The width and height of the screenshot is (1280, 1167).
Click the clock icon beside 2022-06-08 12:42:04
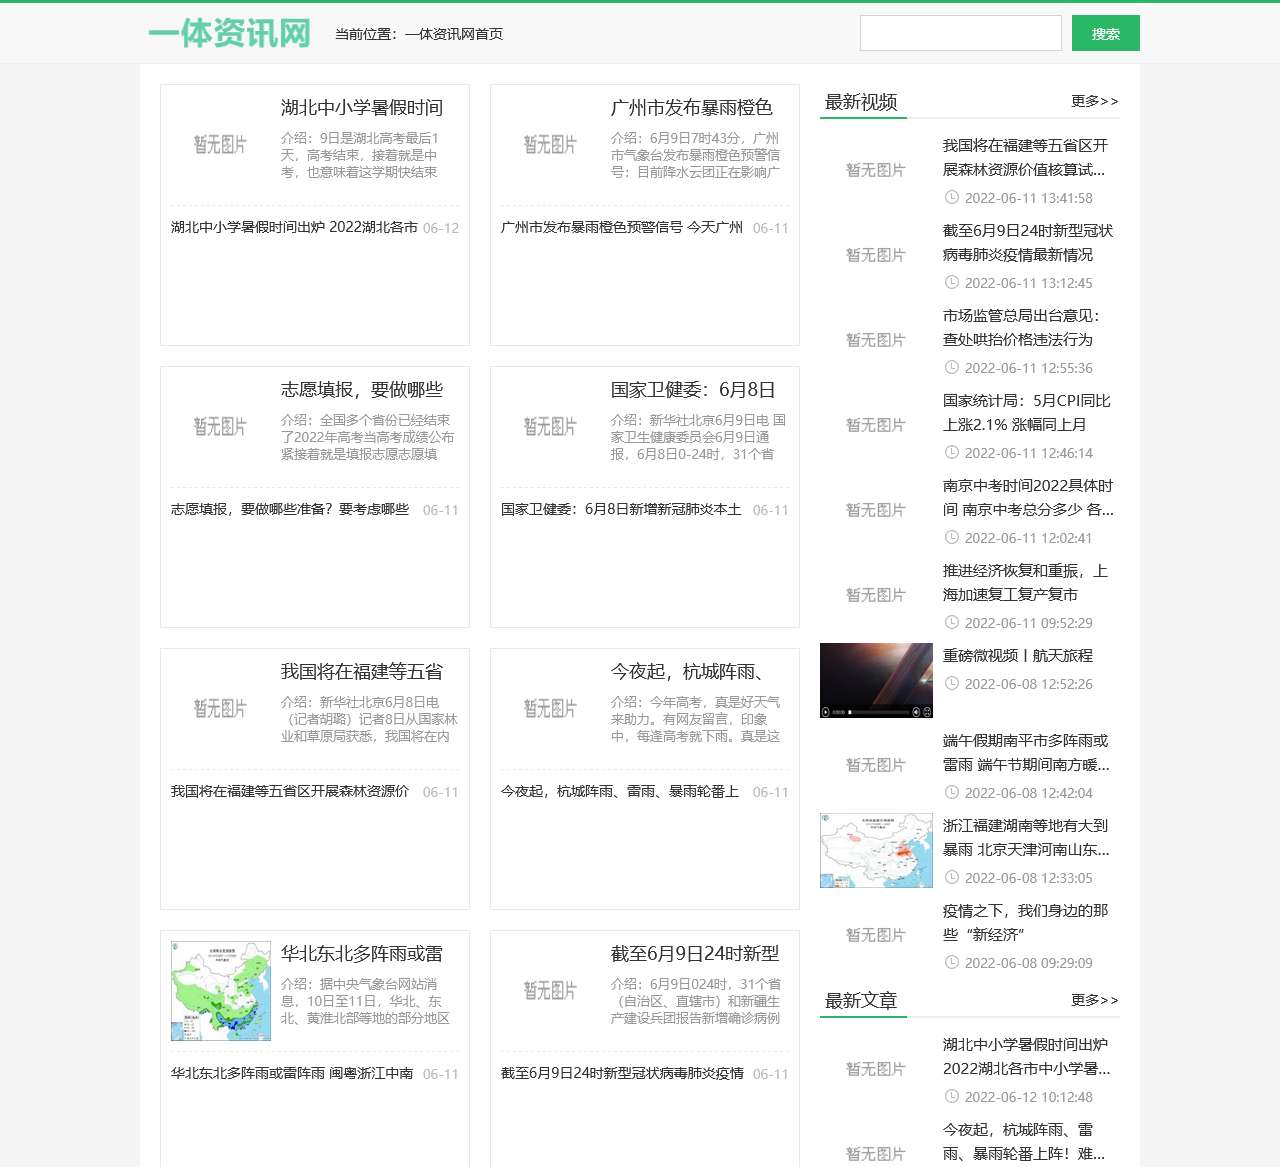(x=952, y=793)
